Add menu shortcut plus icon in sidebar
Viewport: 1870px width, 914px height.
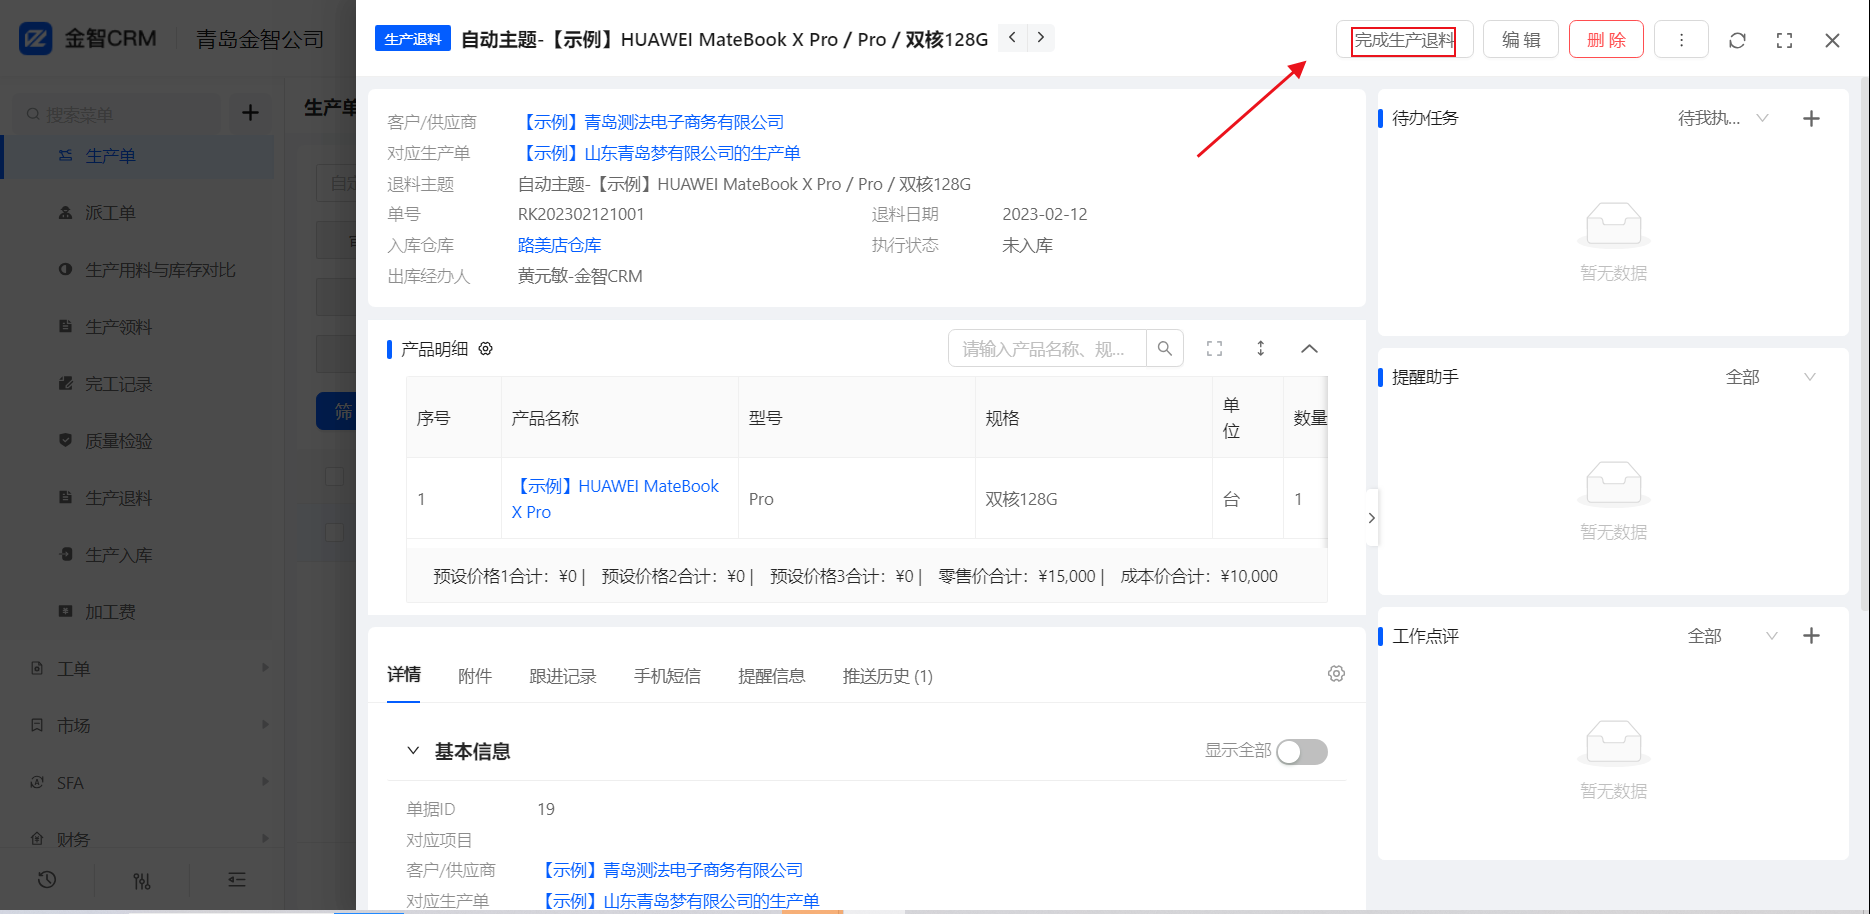pos(250,113)
